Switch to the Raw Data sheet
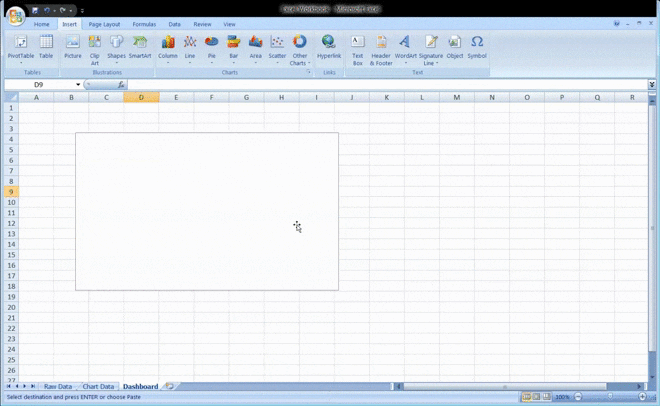This screenshot has width=660, height=406. 58,386
